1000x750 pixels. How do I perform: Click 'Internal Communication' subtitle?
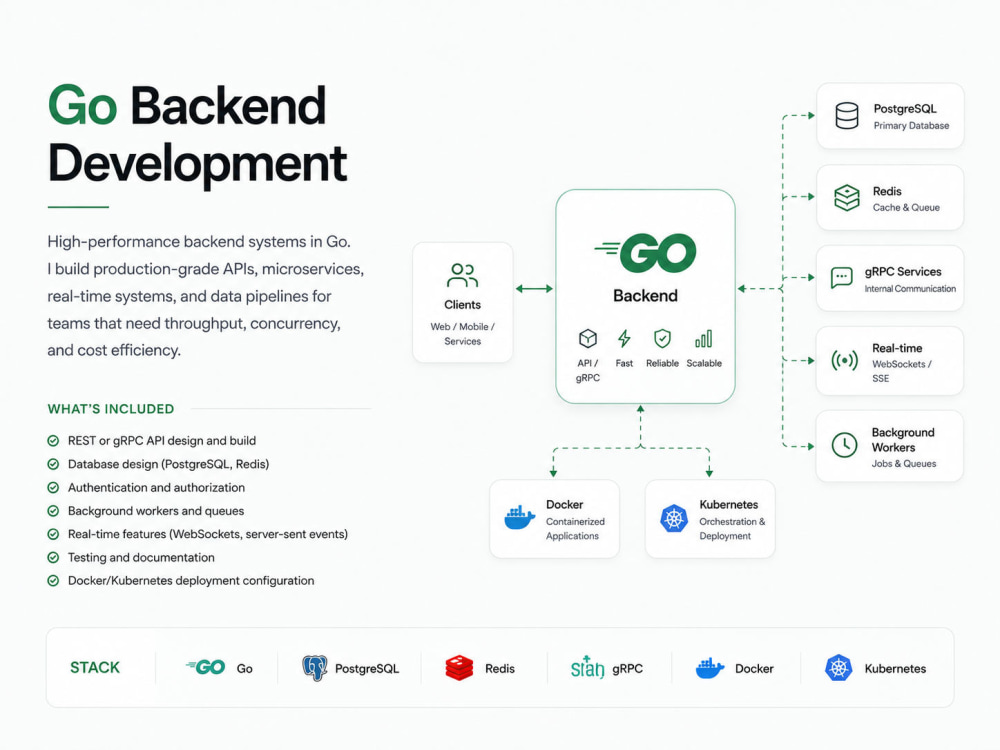pyautogui.click(x=910, y=289)
